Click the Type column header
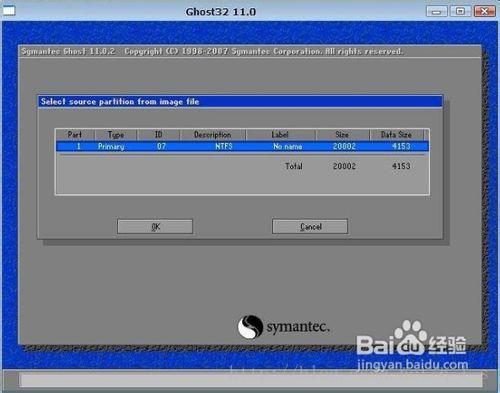 [x=116, y=135]
